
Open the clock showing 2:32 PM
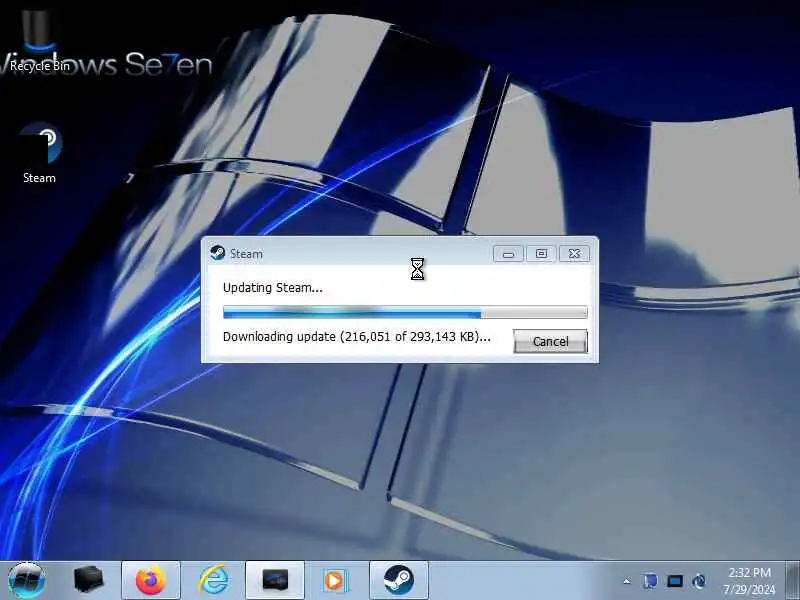click(749, 581)
